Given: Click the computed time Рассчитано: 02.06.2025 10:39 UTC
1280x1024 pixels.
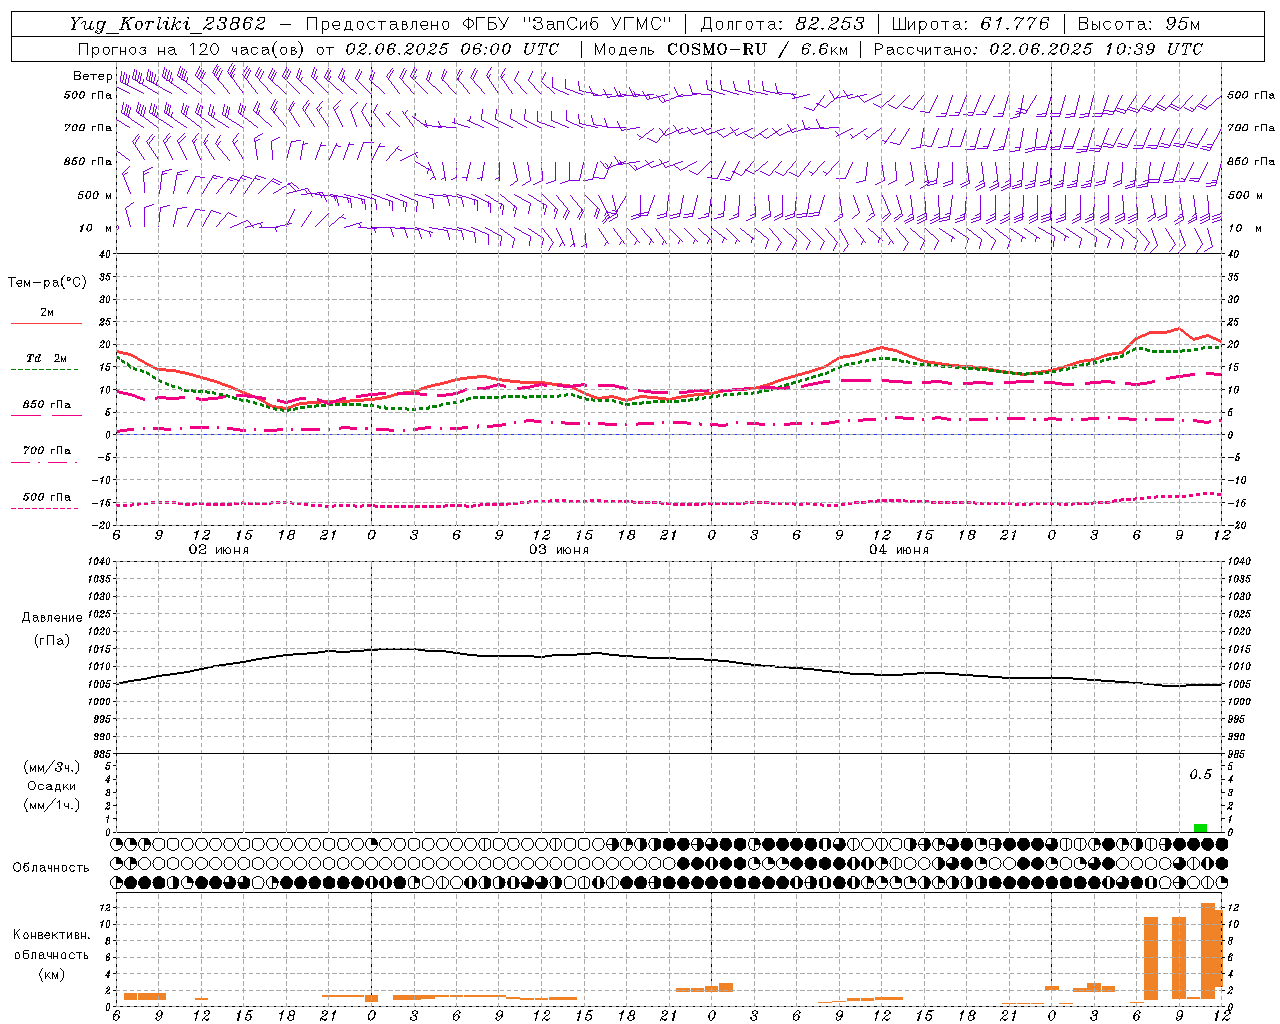Looking at the screenshot, I should (1038, 49).
